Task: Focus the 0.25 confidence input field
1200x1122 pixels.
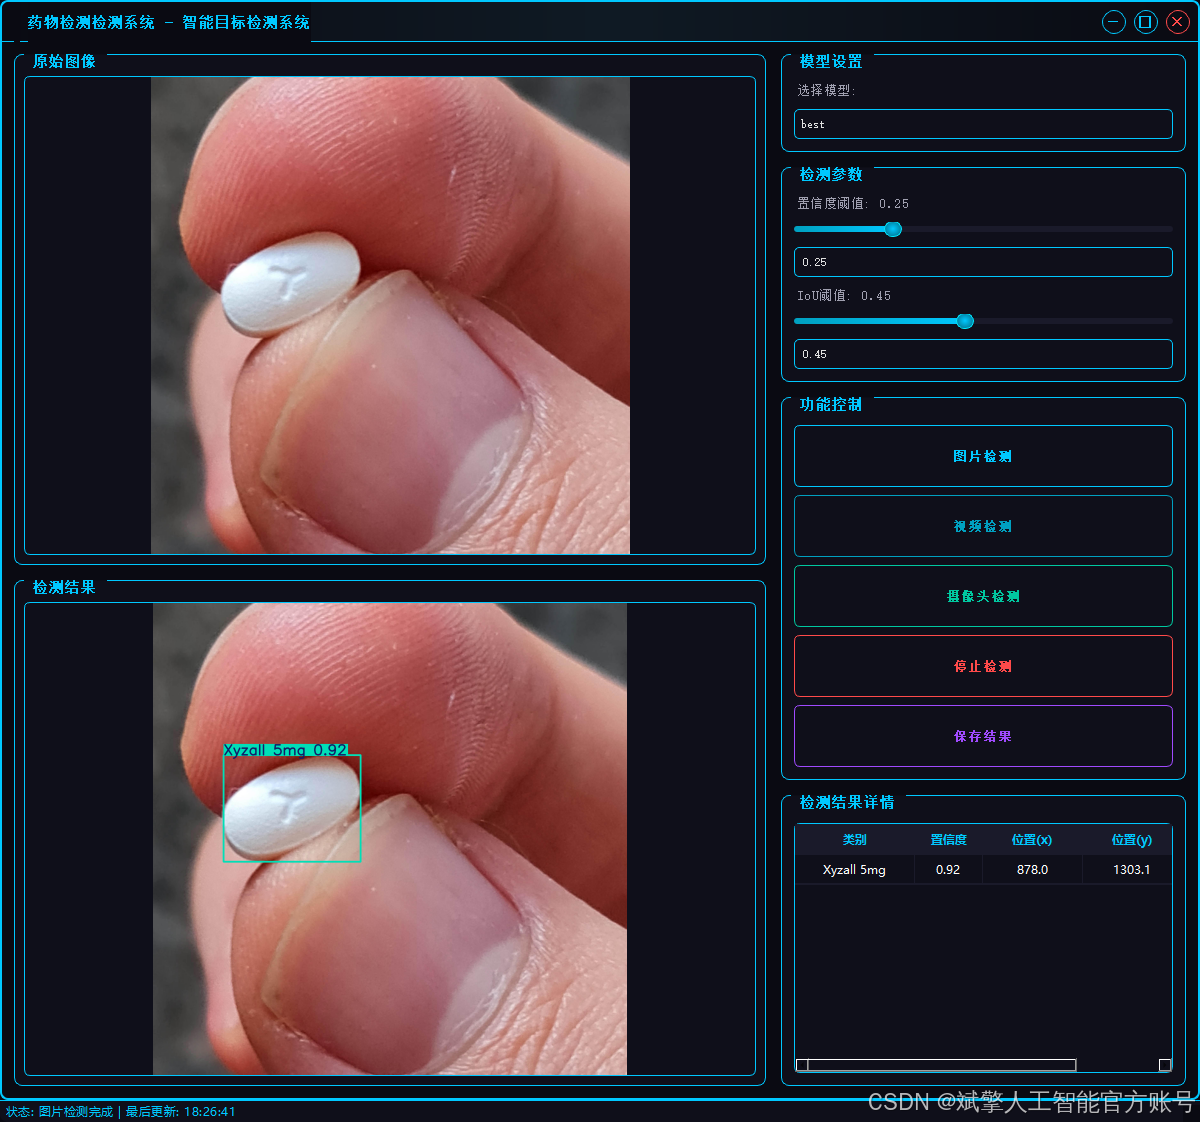Action: tap(983, 262)
